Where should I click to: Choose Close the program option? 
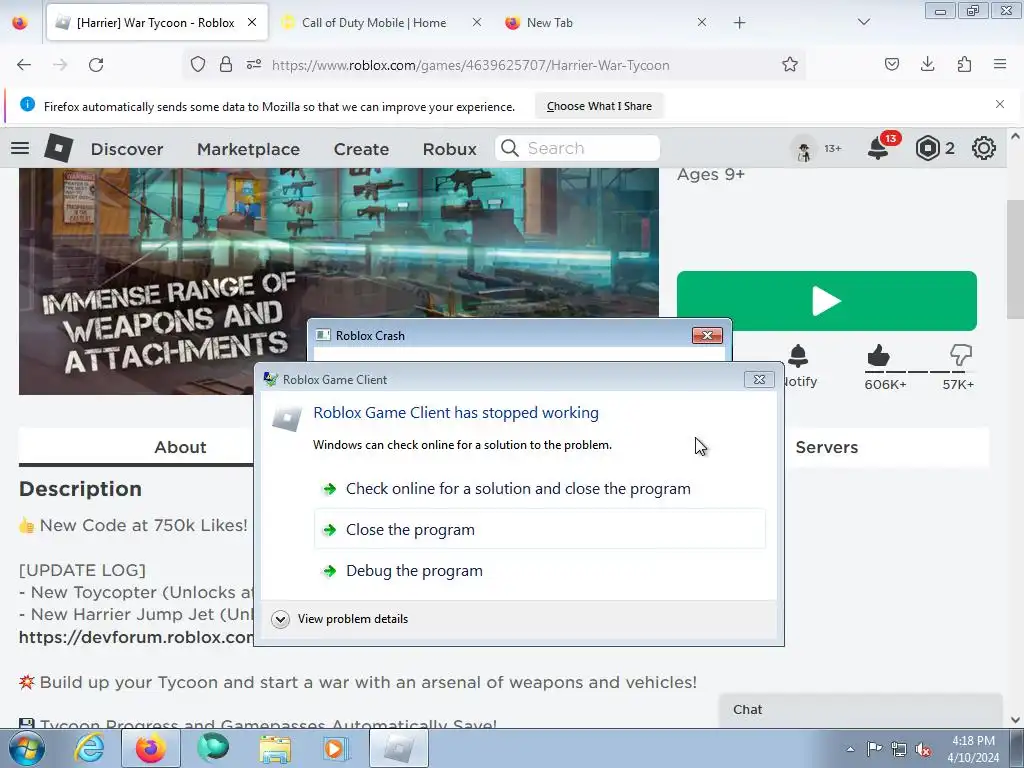pyautogui.click(x=540, y=530)
